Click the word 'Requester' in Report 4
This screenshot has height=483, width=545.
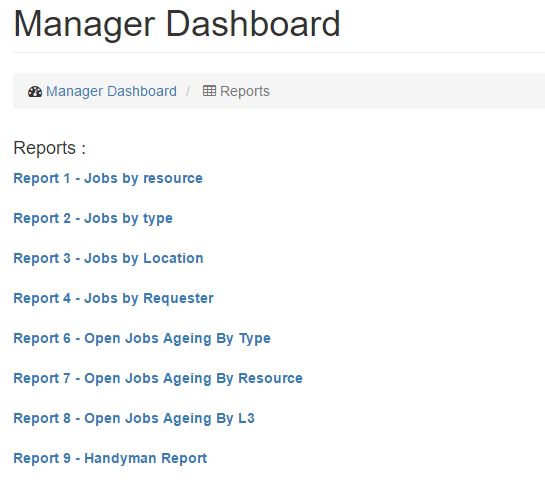coord(179,298)
